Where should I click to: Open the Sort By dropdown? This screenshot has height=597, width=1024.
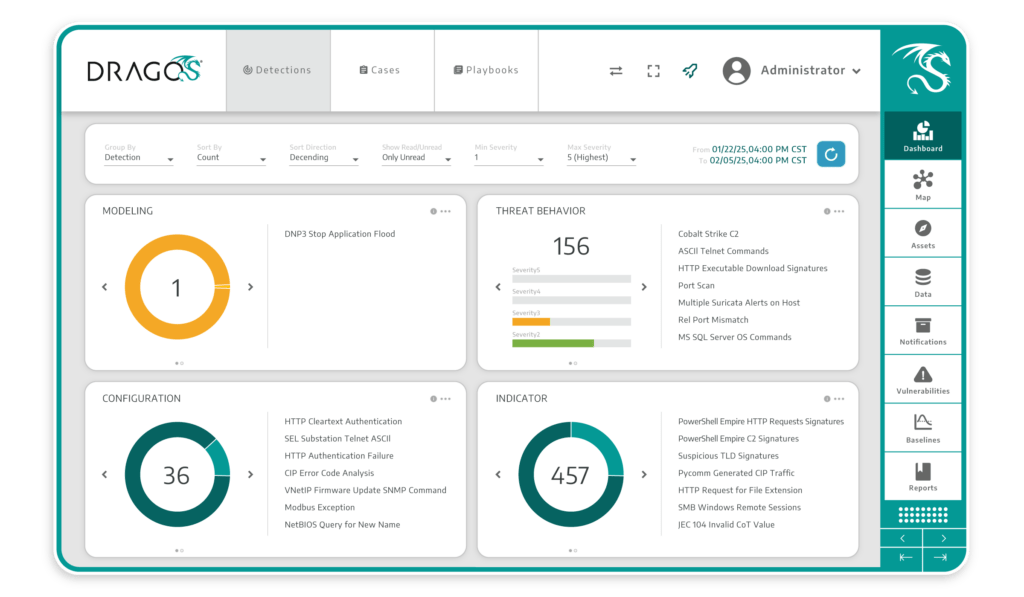point(231,157)
